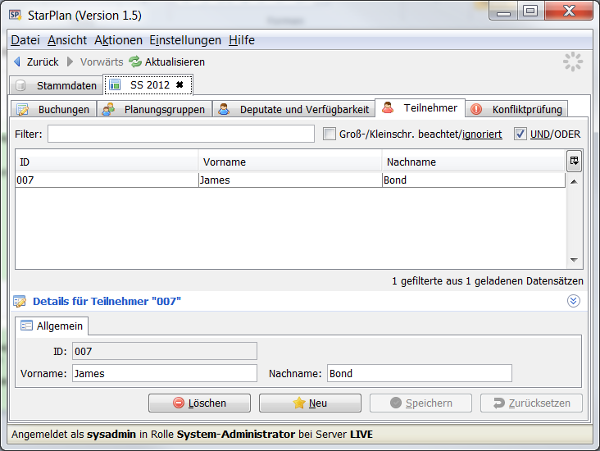Screen dimensions: 600x451
Task: Refresh data with Aktualisieren
Action: click(167, 62)
